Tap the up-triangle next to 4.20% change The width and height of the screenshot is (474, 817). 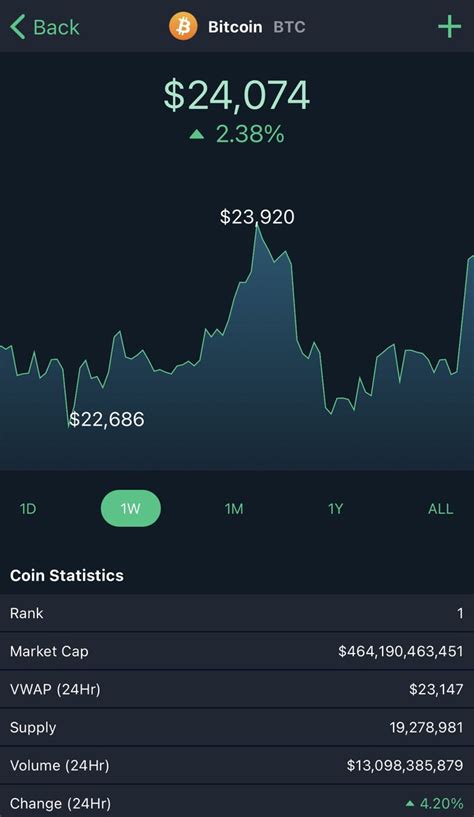pos(410,803)
